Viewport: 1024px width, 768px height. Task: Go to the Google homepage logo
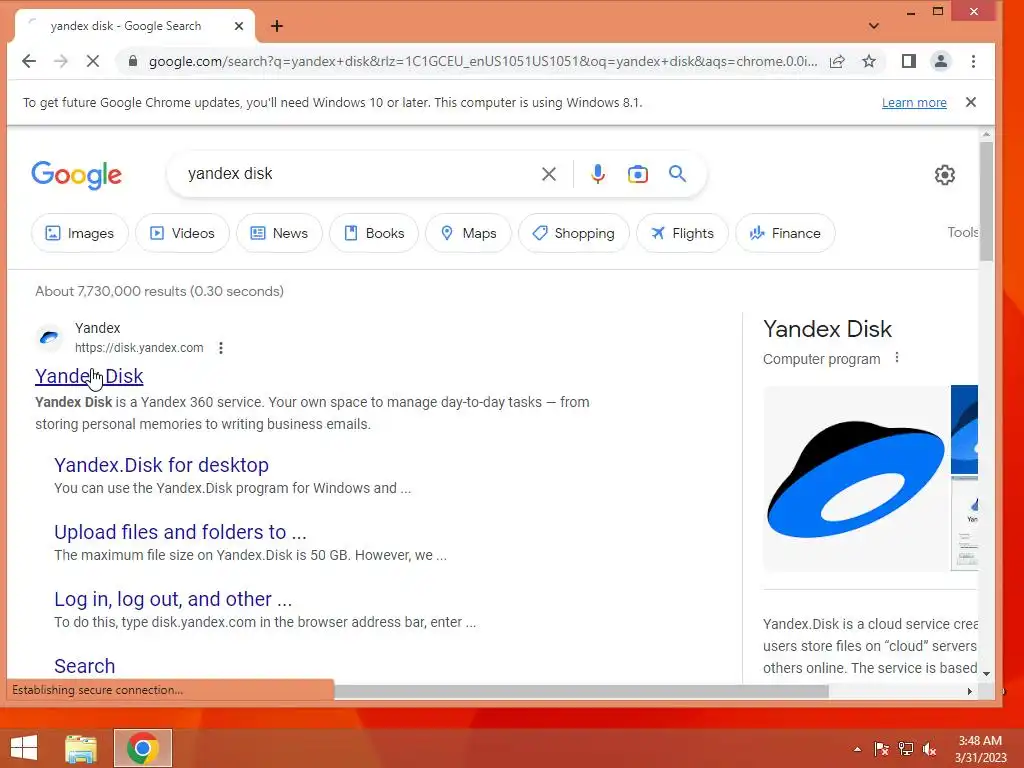(x=76, y=175)
